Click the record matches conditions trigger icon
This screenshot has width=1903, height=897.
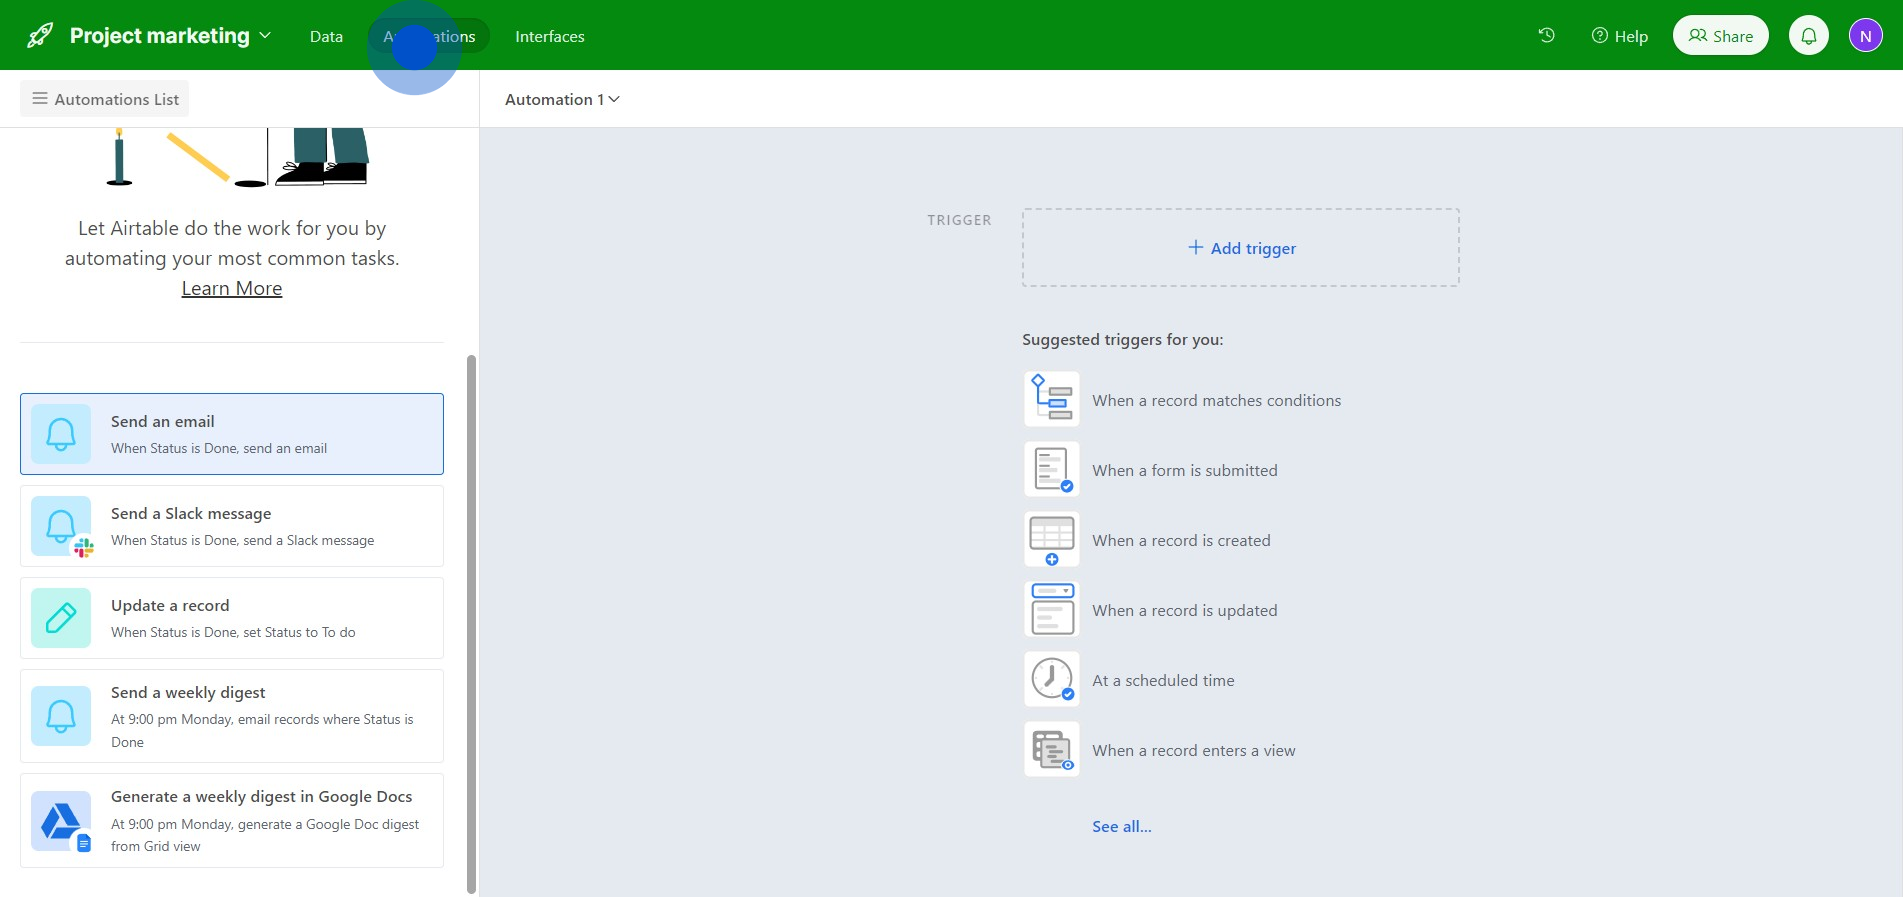coord(1052,400)
